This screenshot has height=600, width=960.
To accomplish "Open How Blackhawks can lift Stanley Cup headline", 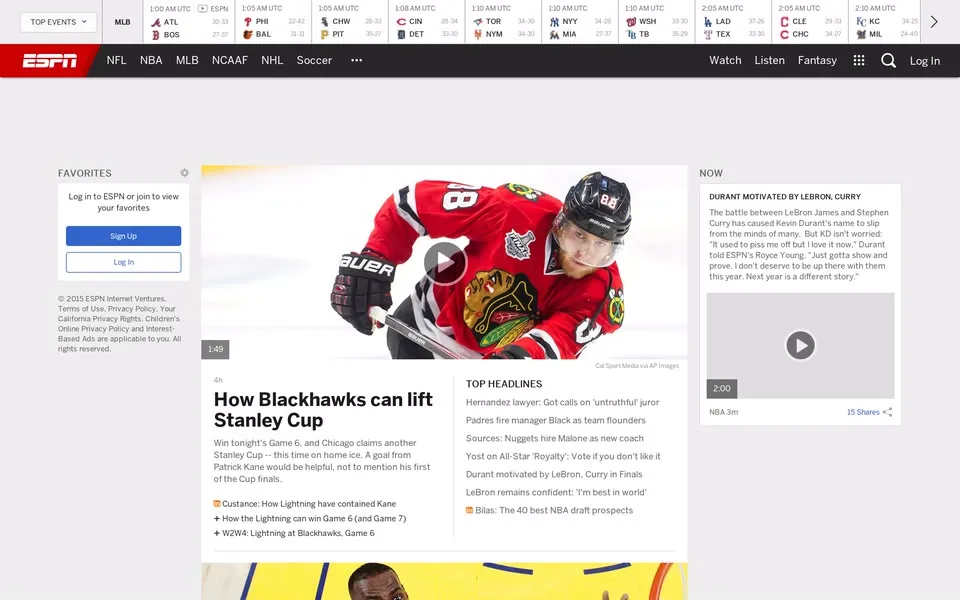I will click(323, 410).
